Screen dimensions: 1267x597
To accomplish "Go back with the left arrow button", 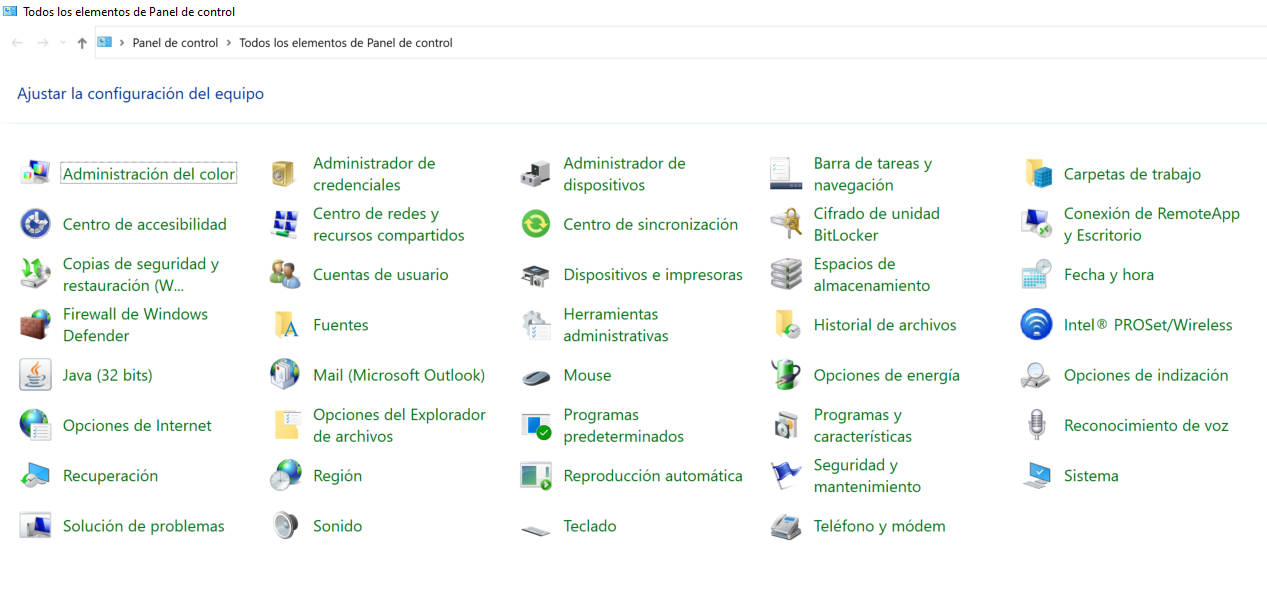I will point(17,43).
